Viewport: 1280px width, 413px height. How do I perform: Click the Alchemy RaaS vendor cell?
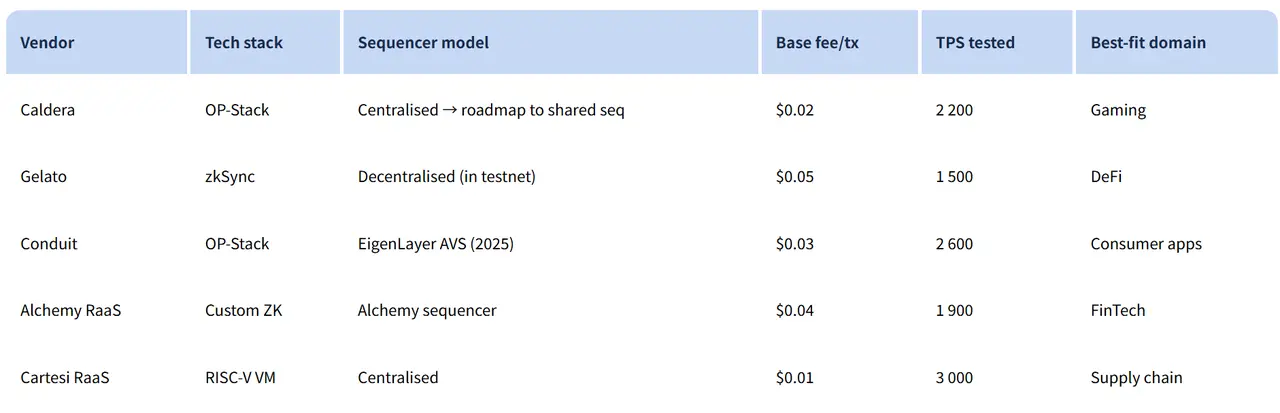70,311
